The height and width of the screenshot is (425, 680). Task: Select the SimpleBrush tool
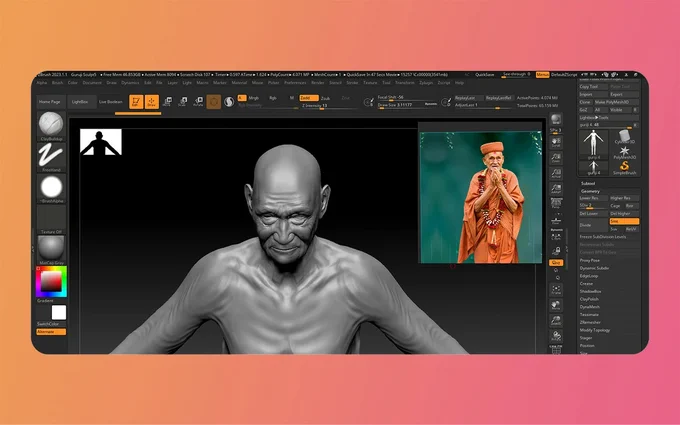click(x=624, y=168)
